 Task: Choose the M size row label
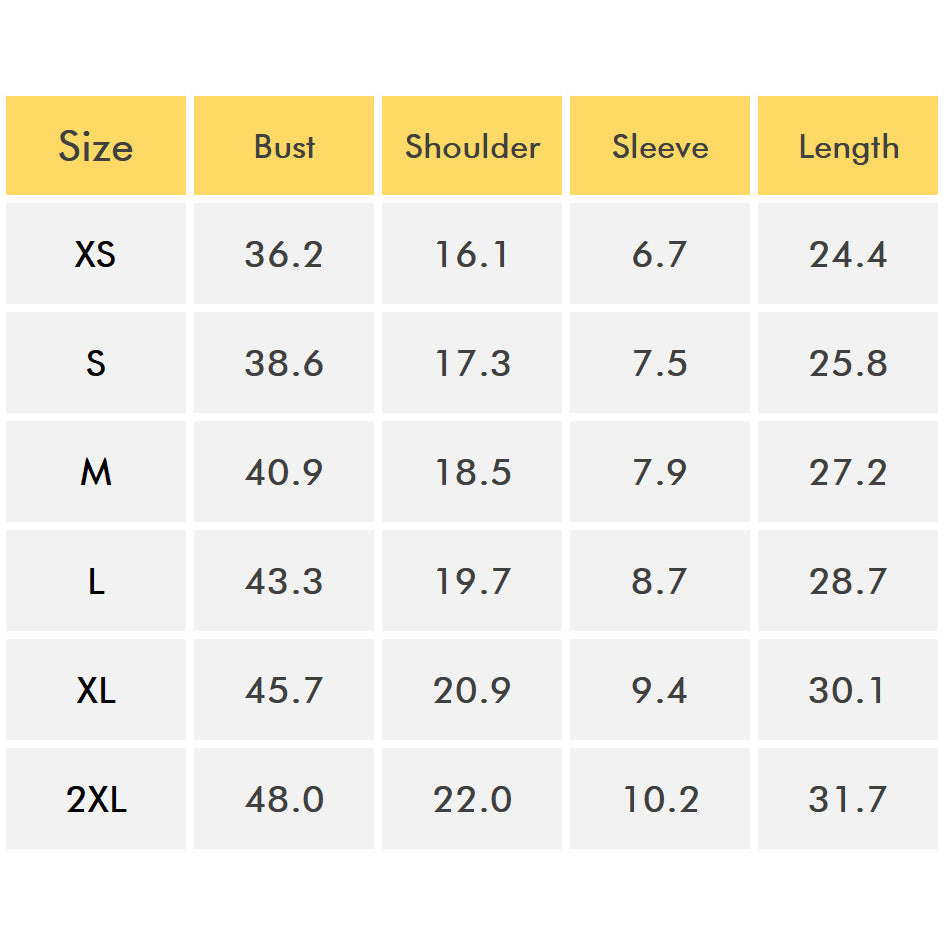pos(96,472)
